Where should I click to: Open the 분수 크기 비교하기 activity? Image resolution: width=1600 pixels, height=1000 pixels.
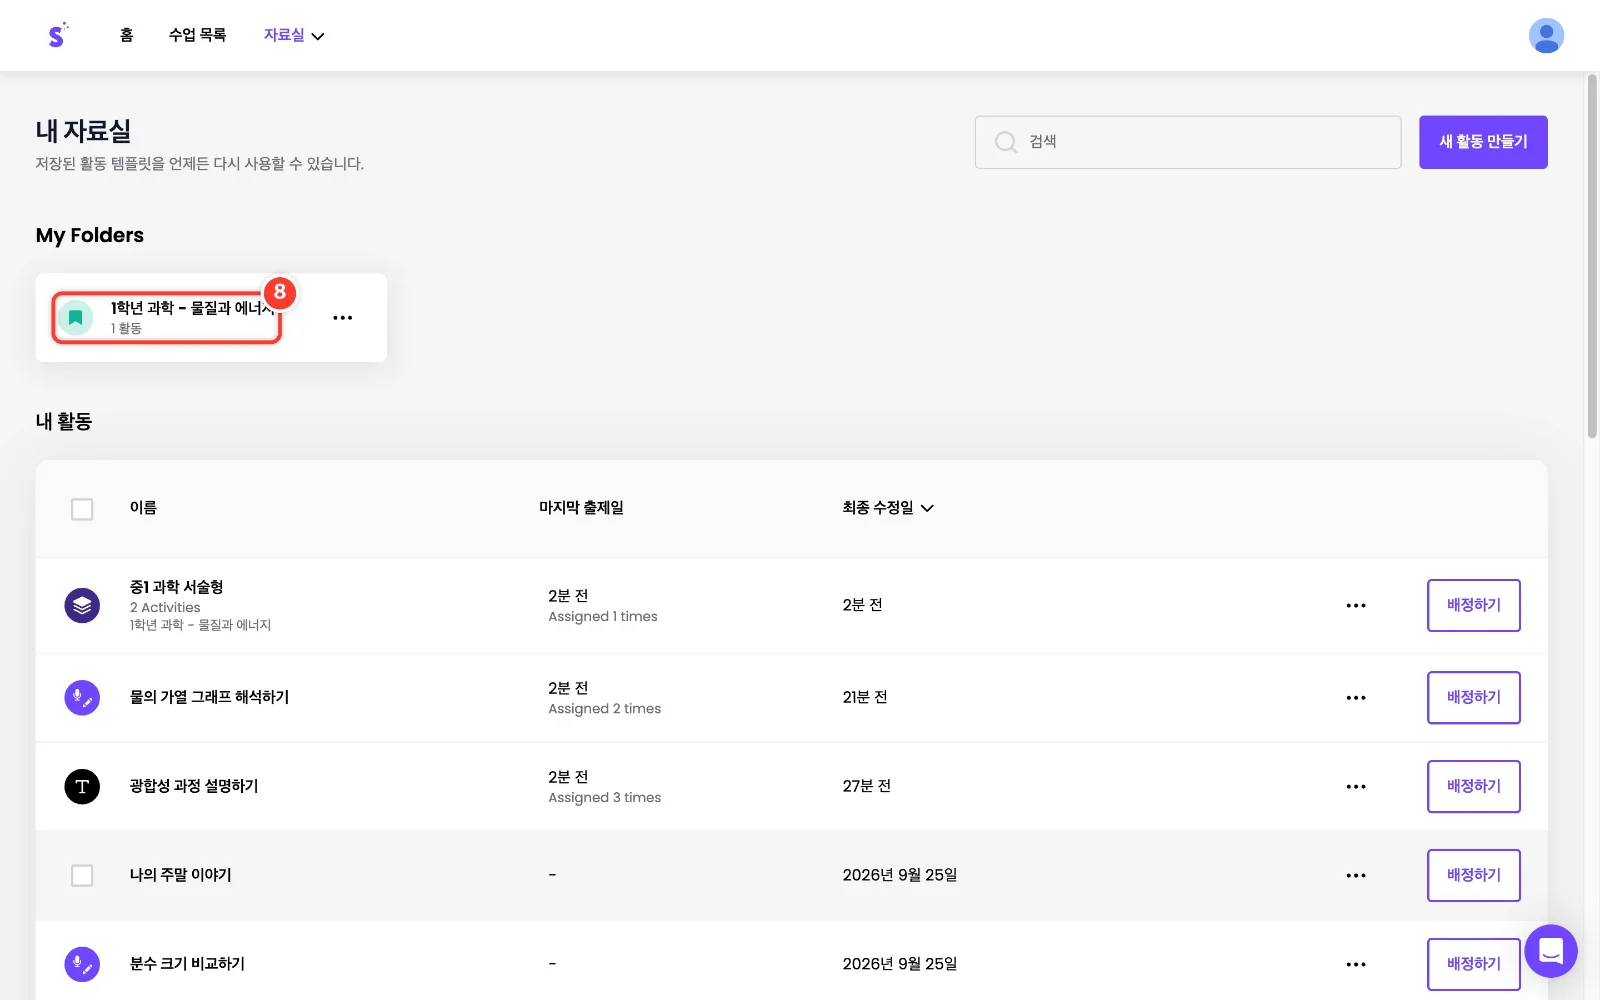pos(187,964)
